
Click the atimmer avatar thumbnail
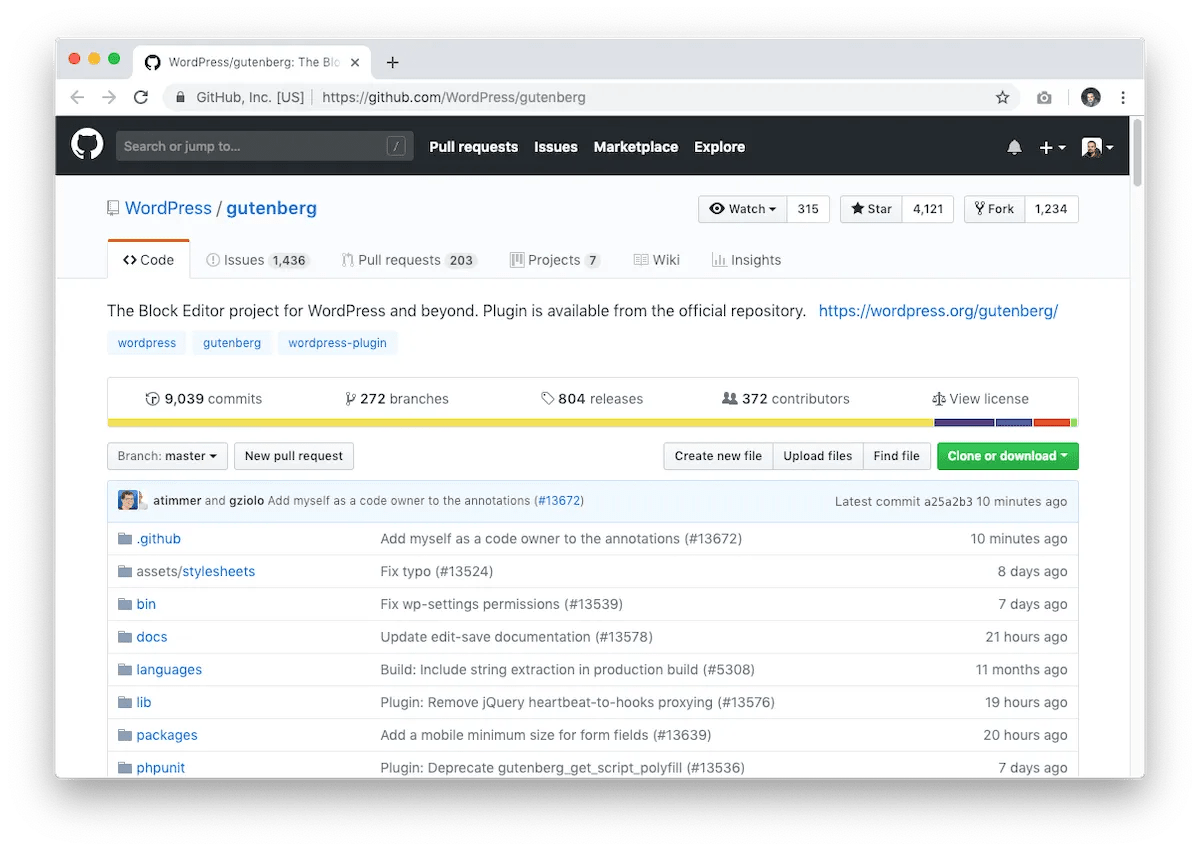pyautogui.click(x=128, y=500)
